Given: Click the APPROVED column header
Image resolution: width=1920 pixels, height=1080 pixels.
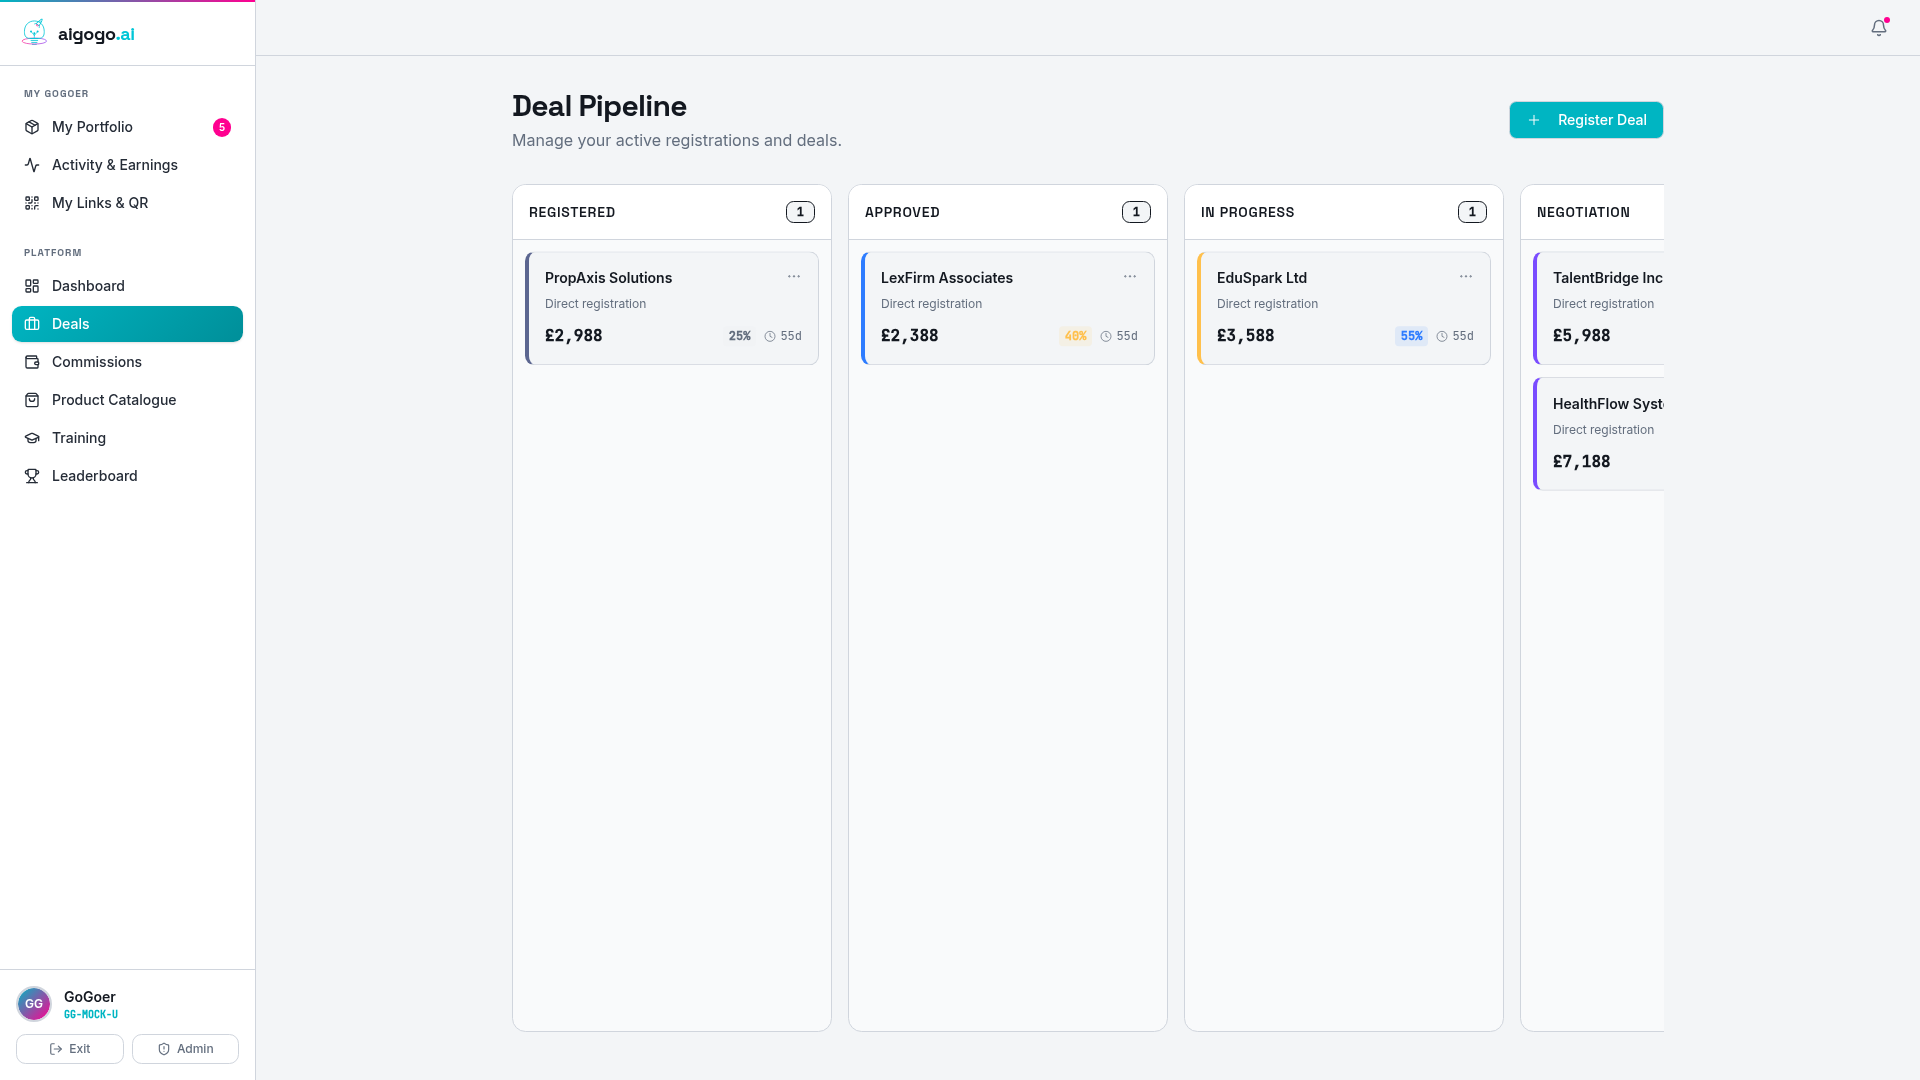Looking at the screenshot, I should 902,212.
